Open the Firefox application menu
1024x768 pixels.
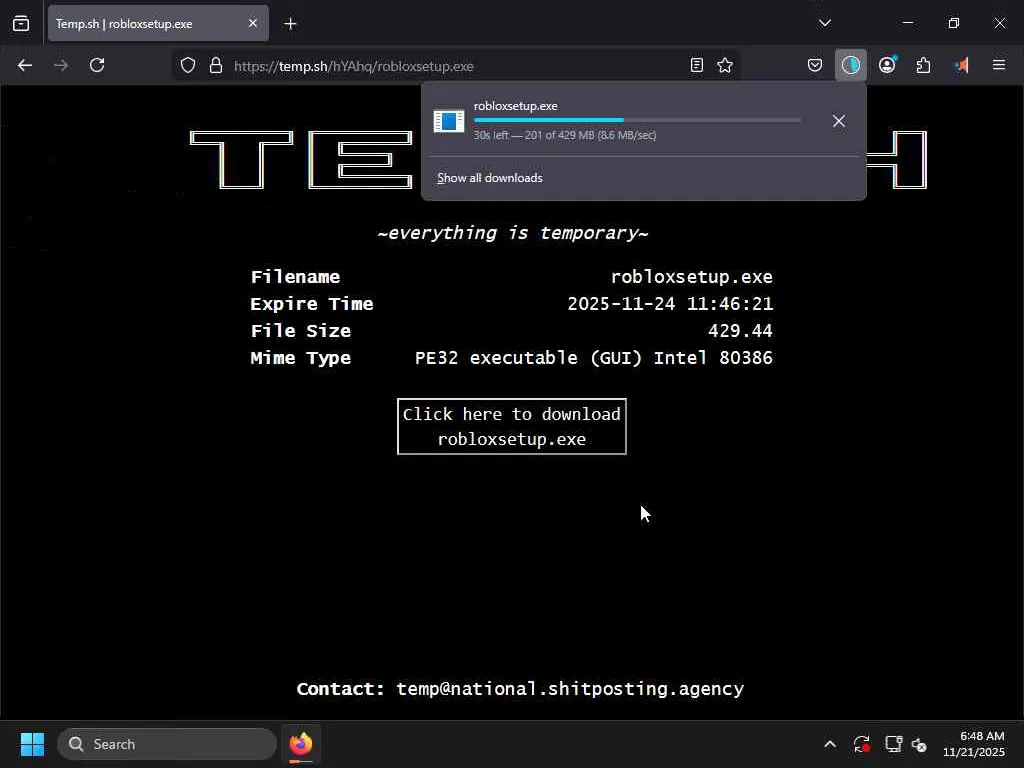coord(999,65)
